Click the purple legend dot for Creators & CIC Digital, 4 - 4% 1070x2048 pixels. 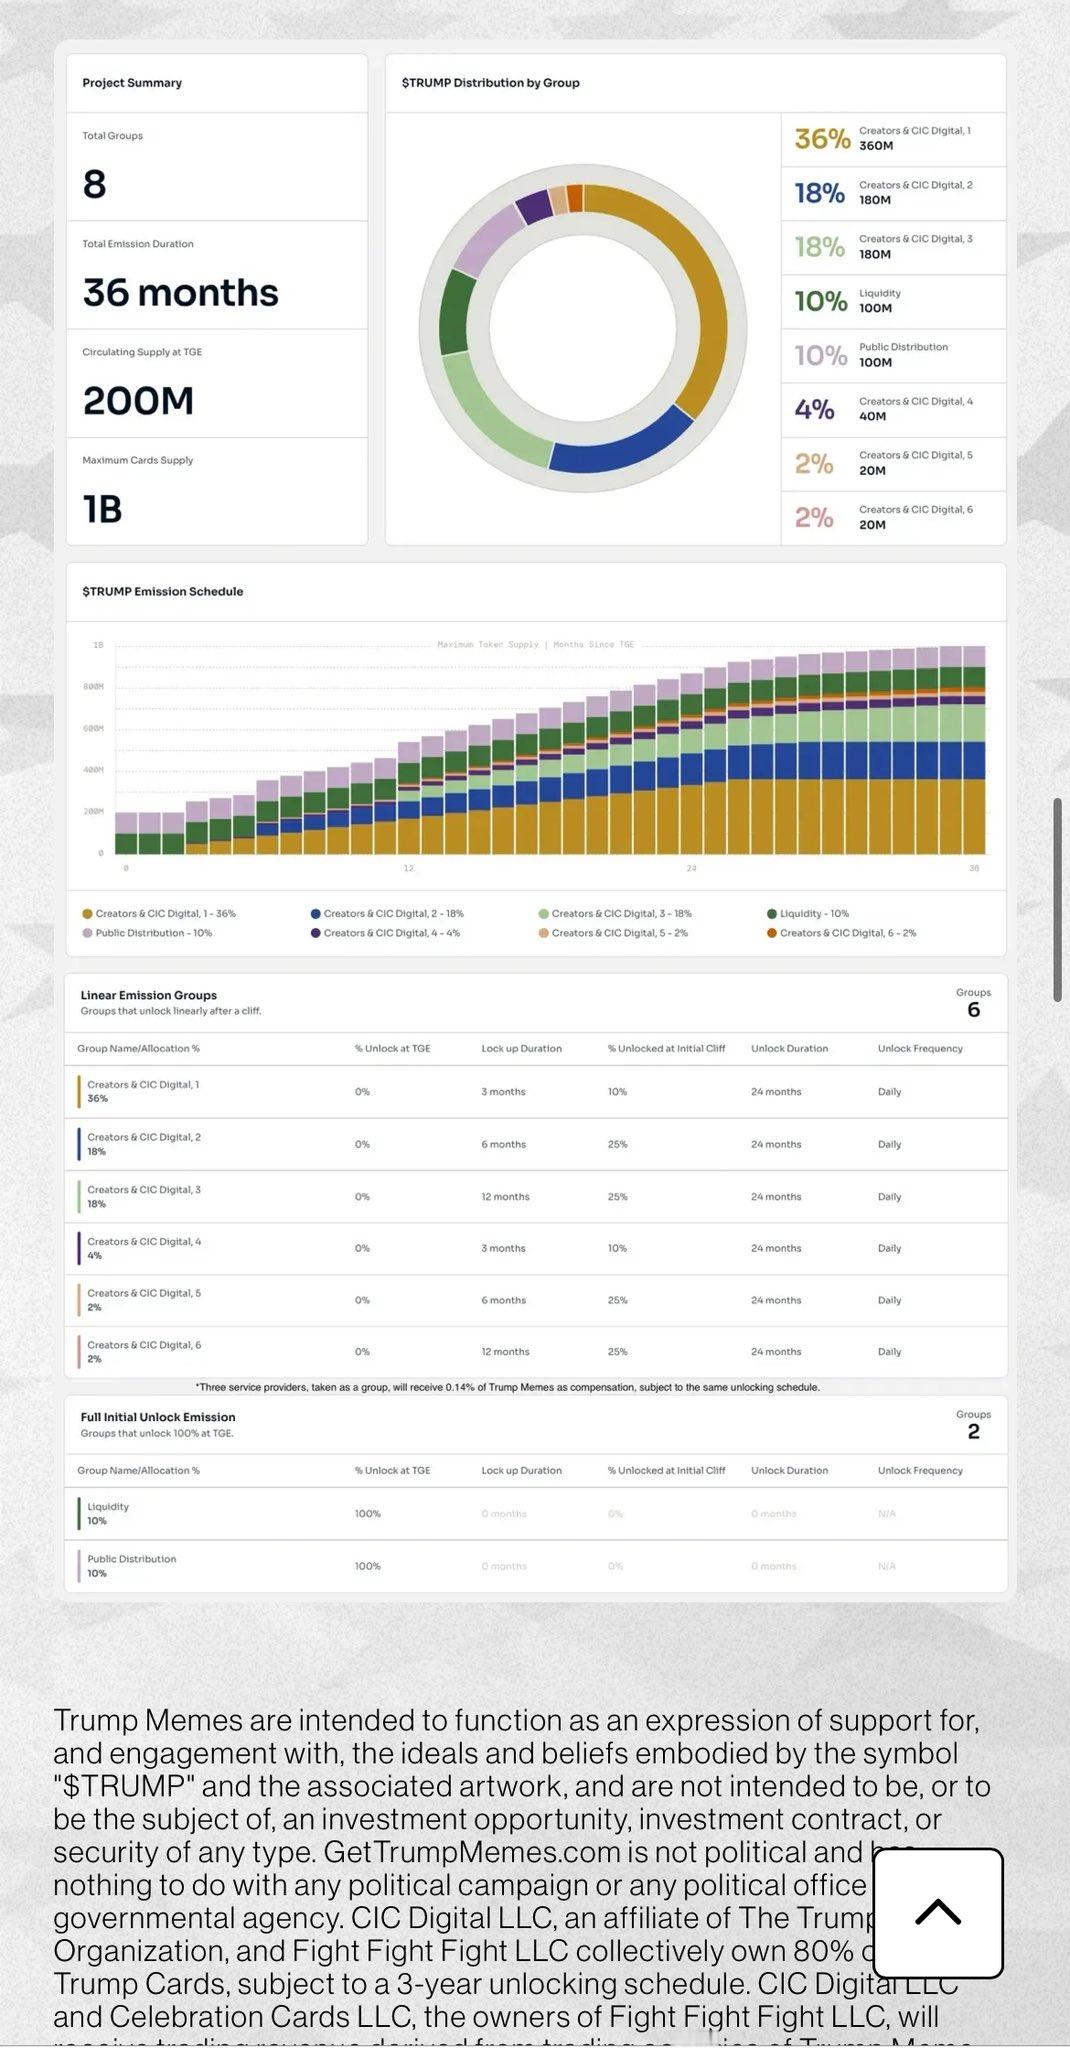click(315, 933)
